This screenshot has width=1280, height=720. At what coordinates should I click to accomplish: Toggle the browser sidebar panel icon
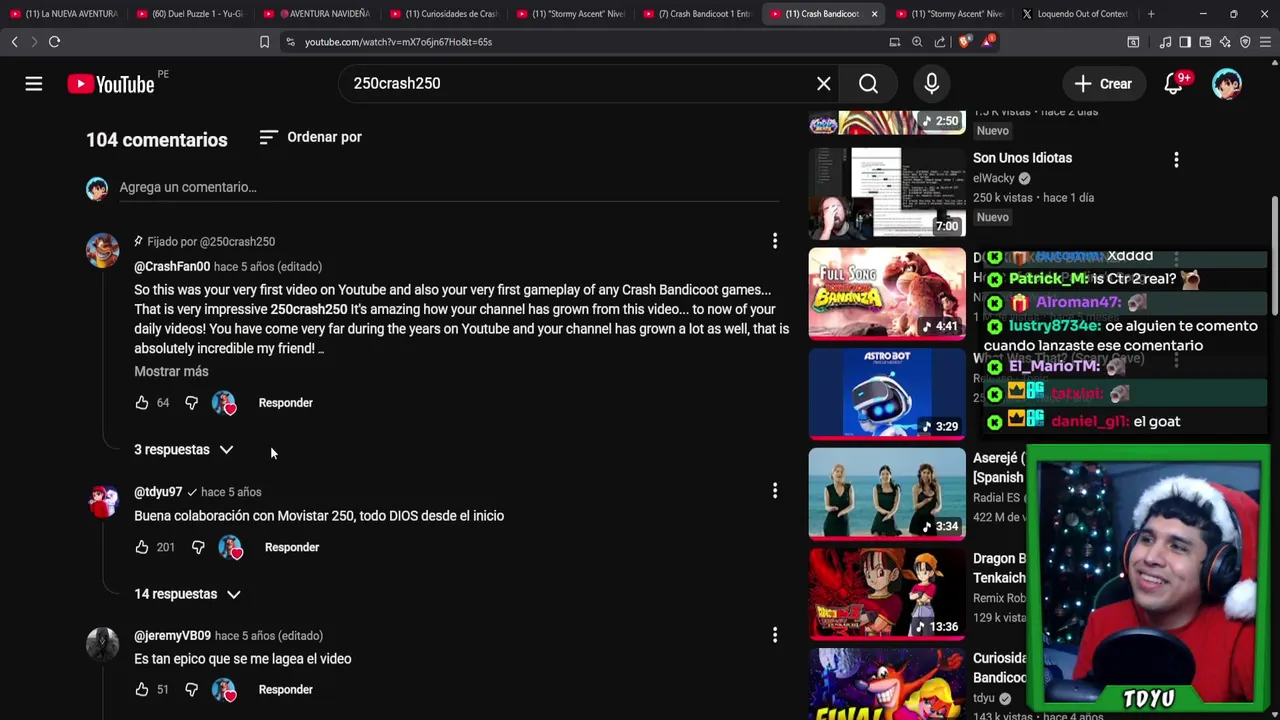[x=1185, y=42]
